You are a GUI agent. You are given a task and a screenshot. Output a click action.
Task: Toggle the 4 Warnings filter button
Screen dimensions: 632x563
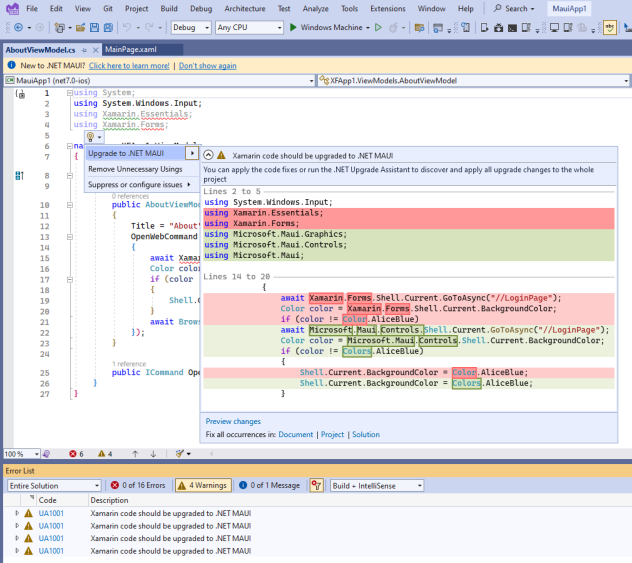pos(203,485)
